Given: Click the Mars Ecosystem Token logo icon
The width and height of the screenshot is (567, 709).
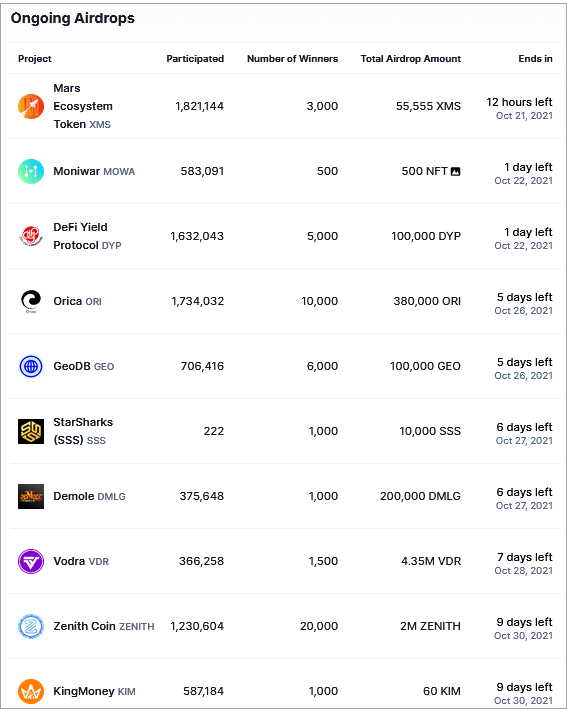Looking at the screenshot, I should tap(31, 107).
